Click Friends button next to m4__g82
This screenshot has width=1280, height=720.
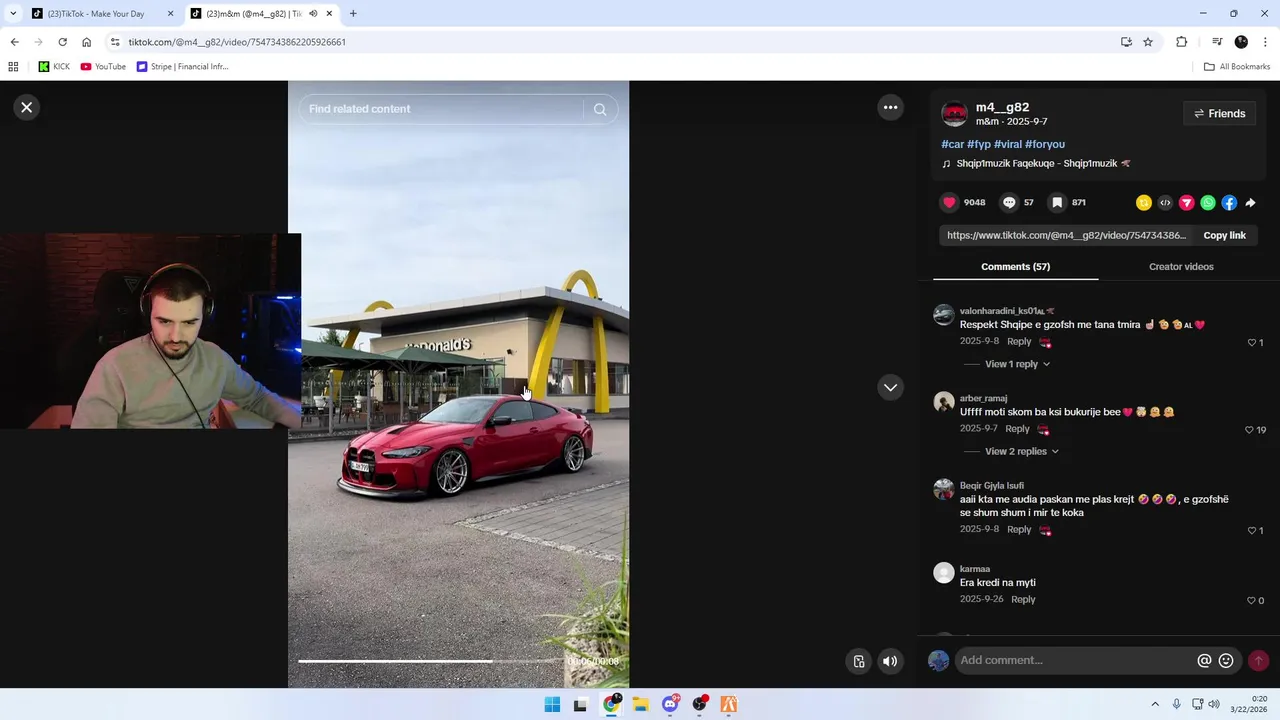coord(1219,114)
